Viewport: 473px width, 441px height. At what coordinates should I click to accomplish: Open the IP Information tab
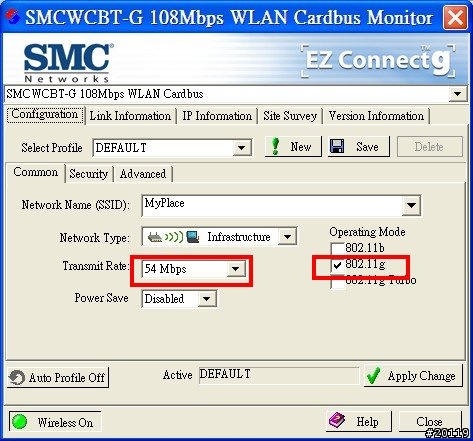217,116
